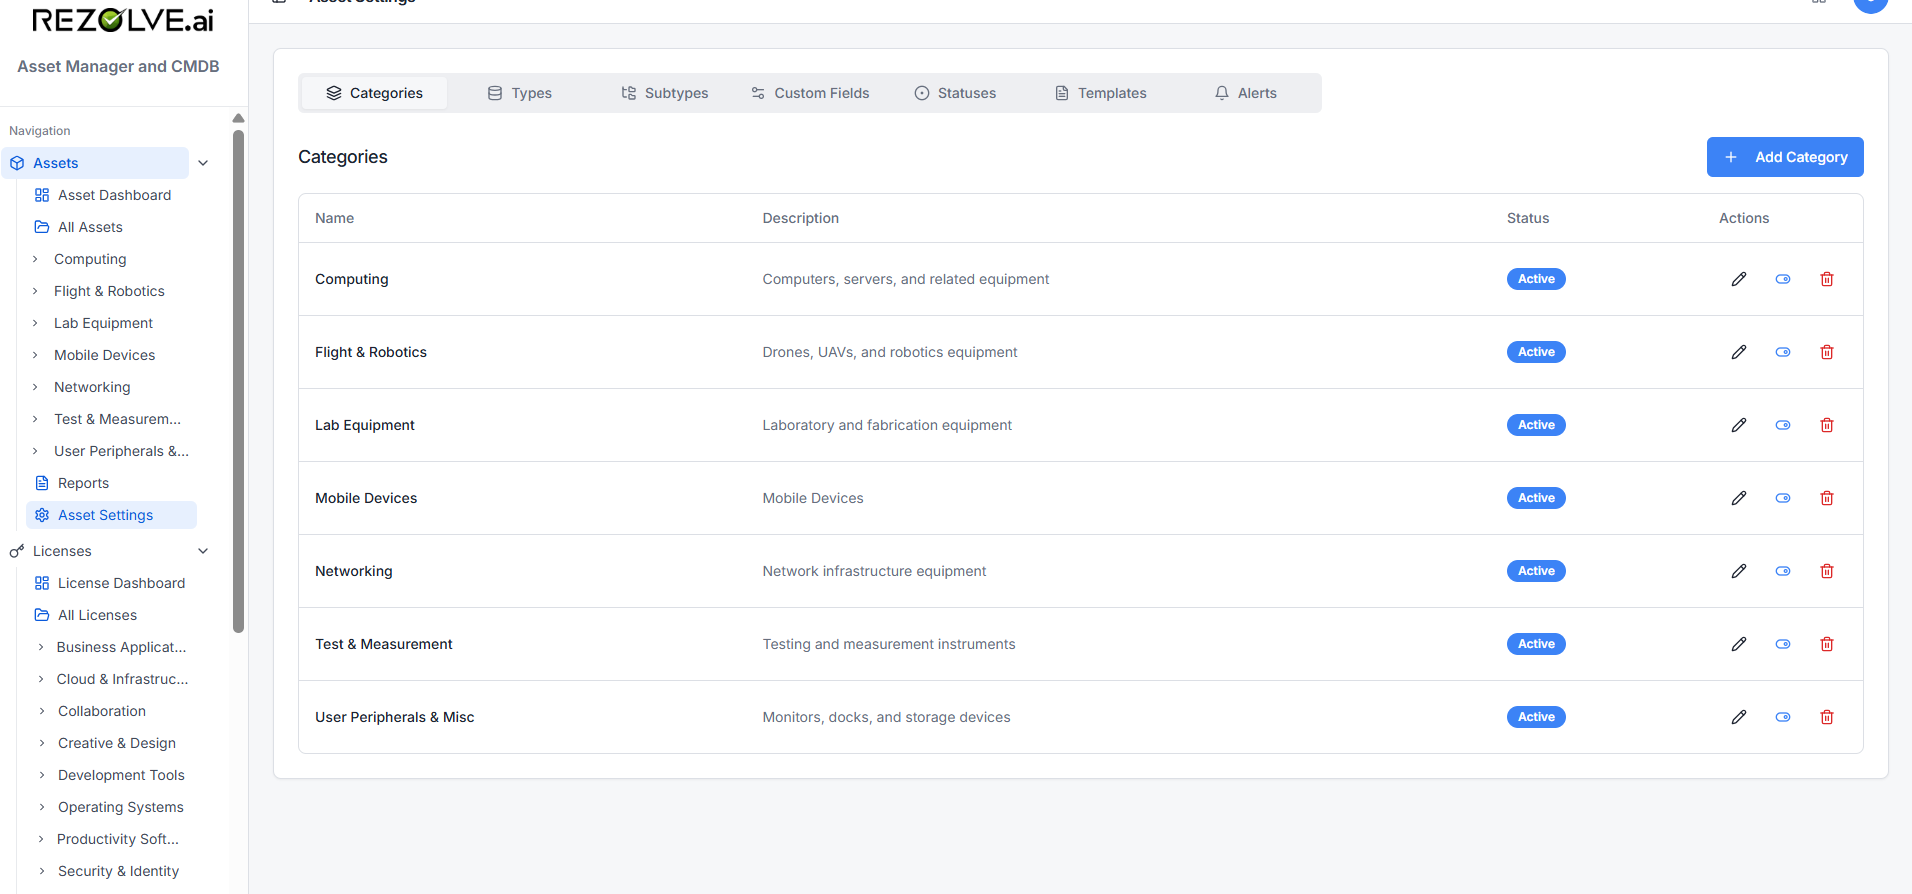1912x894 pixels.
Task: Click the Add Category button
Action: click(1785, 157)
